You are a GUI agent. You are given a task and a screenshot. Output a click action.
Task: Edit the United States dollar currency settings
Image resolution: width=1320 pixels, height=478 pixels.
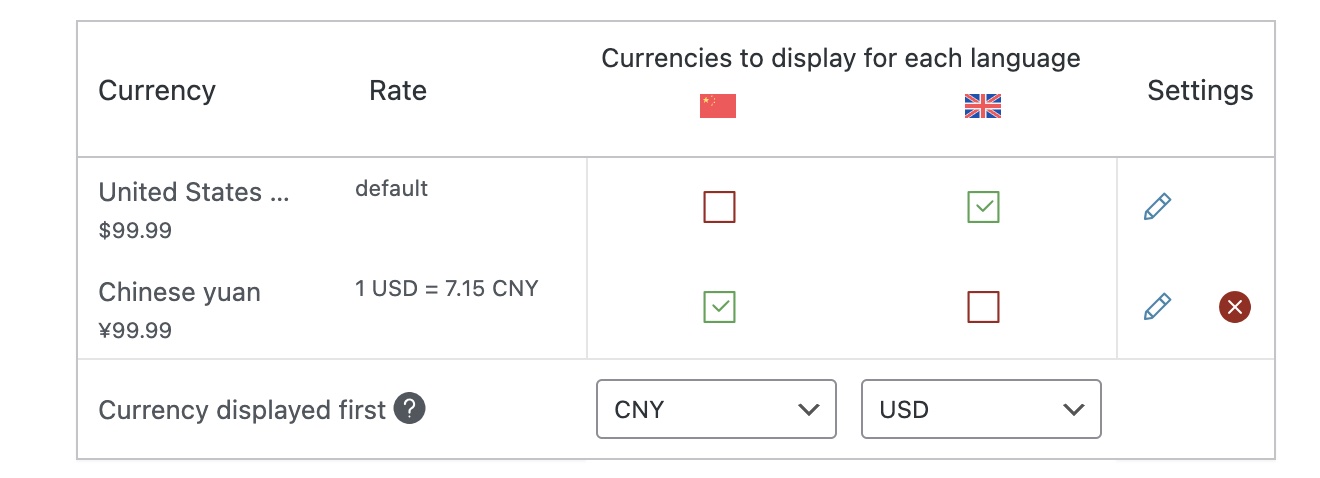tap(1157, 207)
